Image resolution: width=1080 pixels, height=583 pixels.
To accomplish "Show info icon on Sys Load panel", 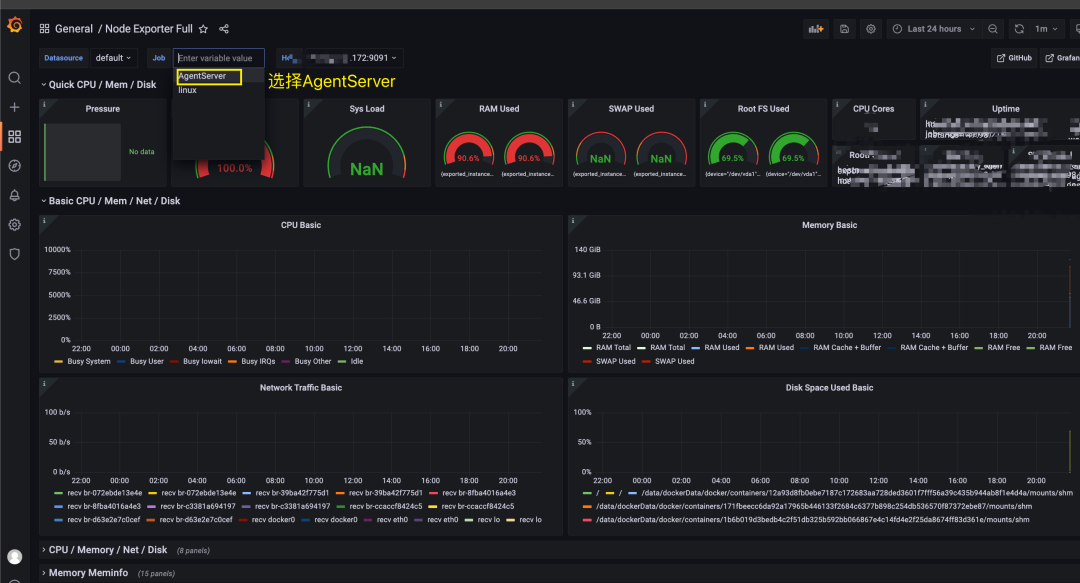I will (x=309, y=105).
